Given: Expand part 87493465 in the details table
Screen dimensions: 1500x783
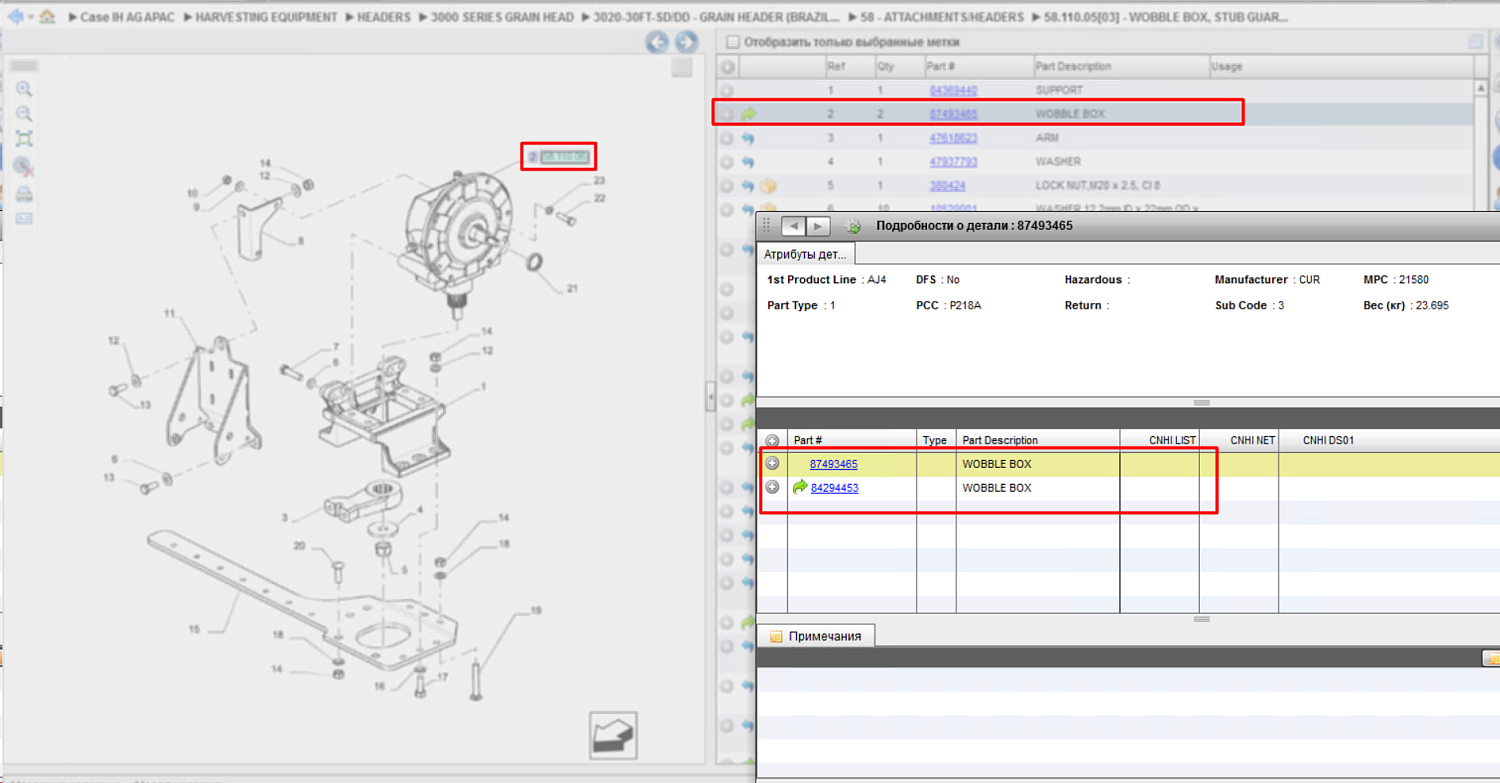Looking at the screenshot, I should [x=772, y=464].
